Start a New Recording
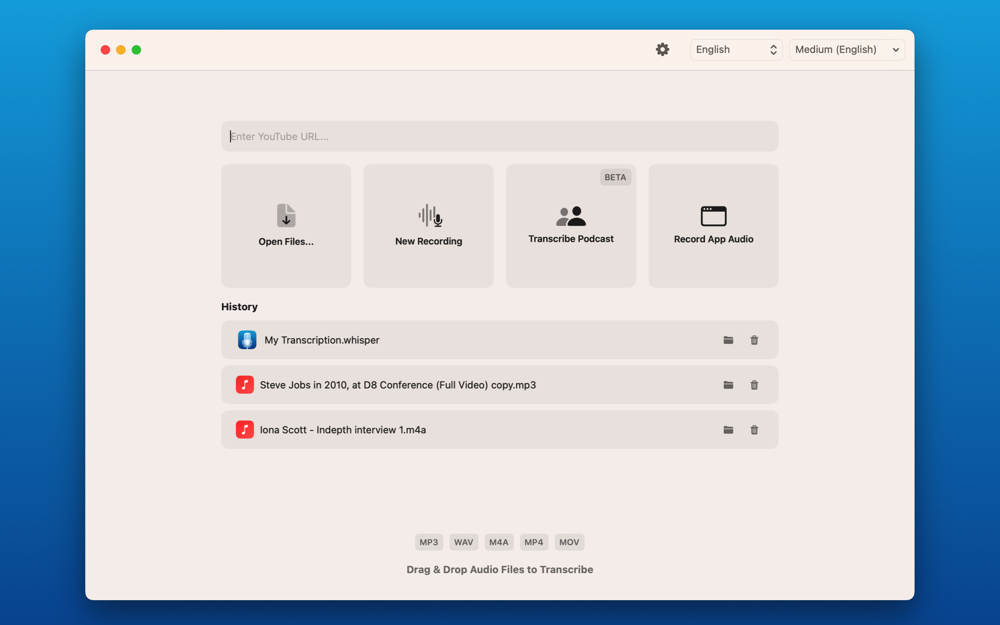 point(428,226)
